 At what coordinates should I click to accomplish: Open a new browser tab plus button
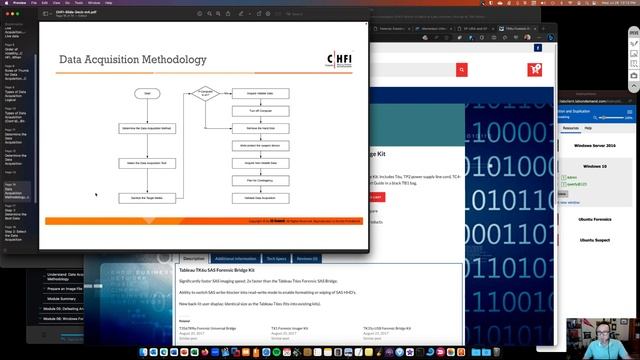point(543,29)
